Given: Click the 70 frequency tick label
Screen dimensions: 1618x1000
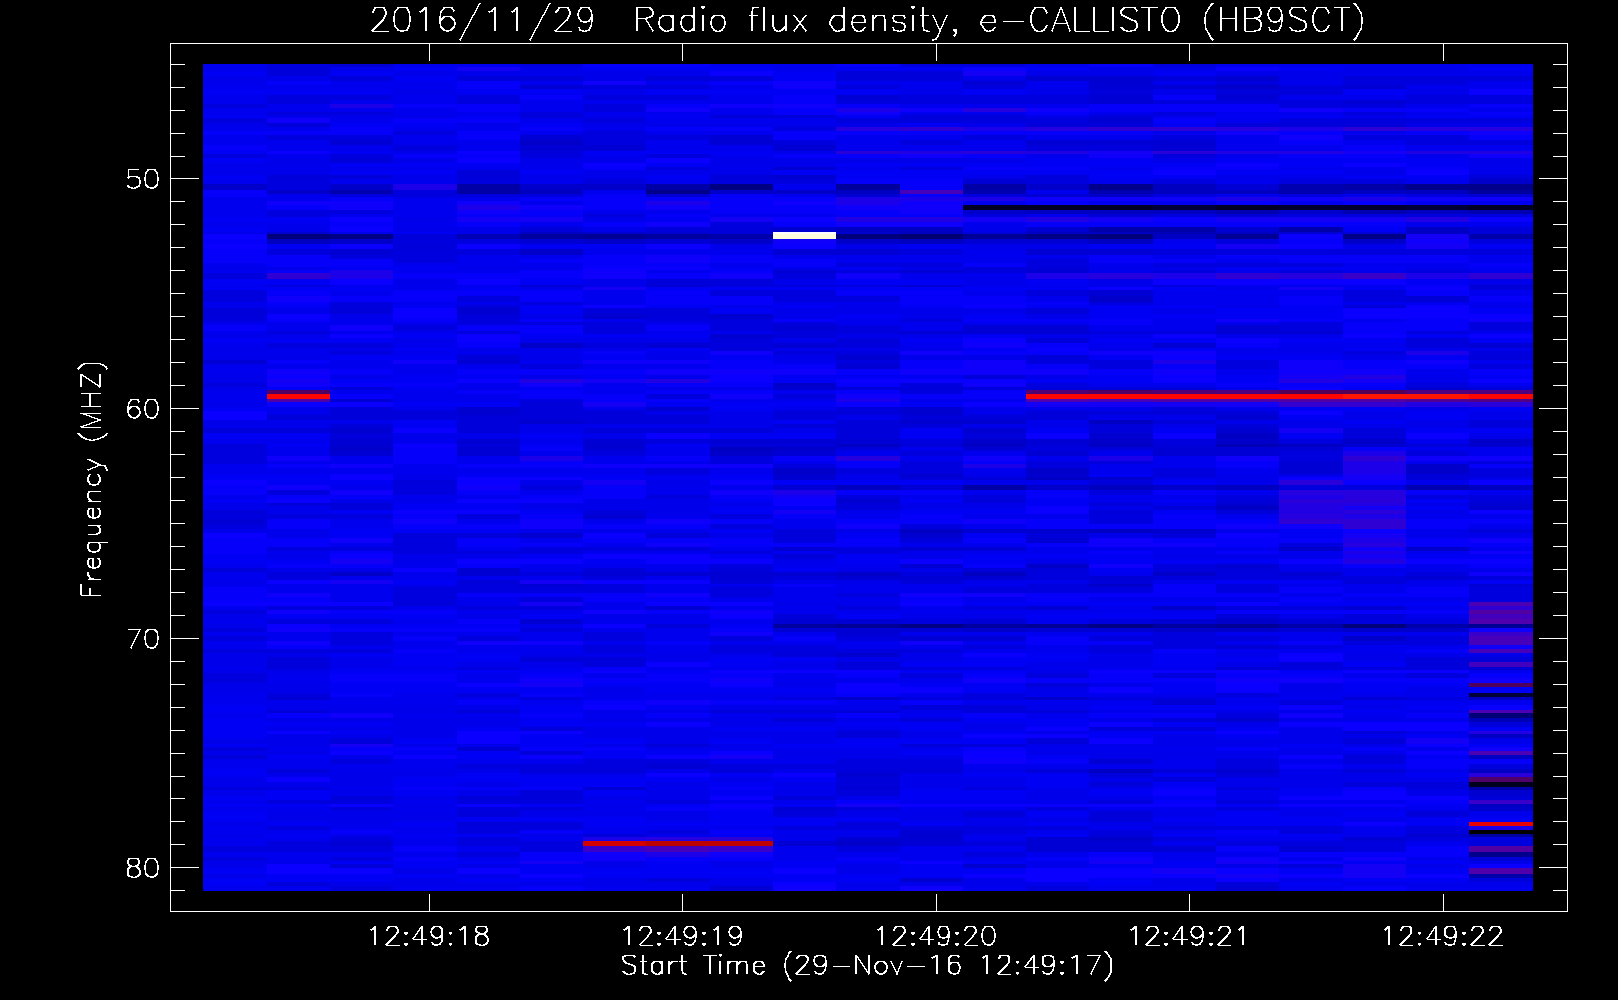Looking at the screenshot, I should [143, 639].
